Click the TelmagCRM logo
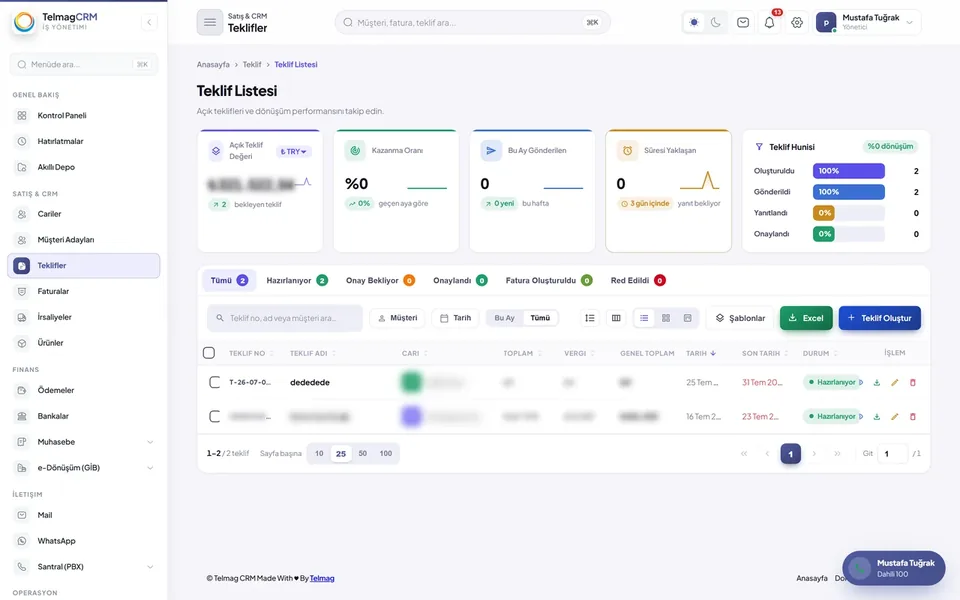Viewport: 960px width, 600px height. pyautogui.click(x=55, y=22)
